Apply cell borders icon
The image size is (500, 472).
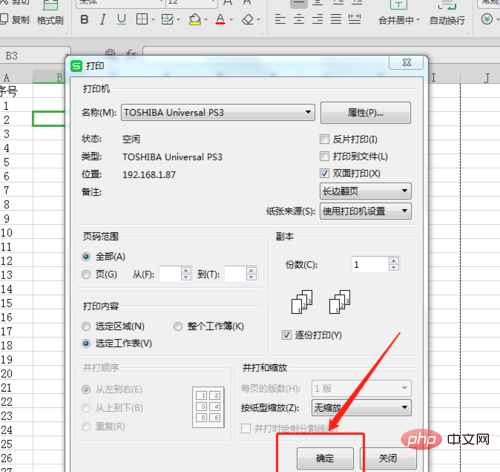click(142, 19)
